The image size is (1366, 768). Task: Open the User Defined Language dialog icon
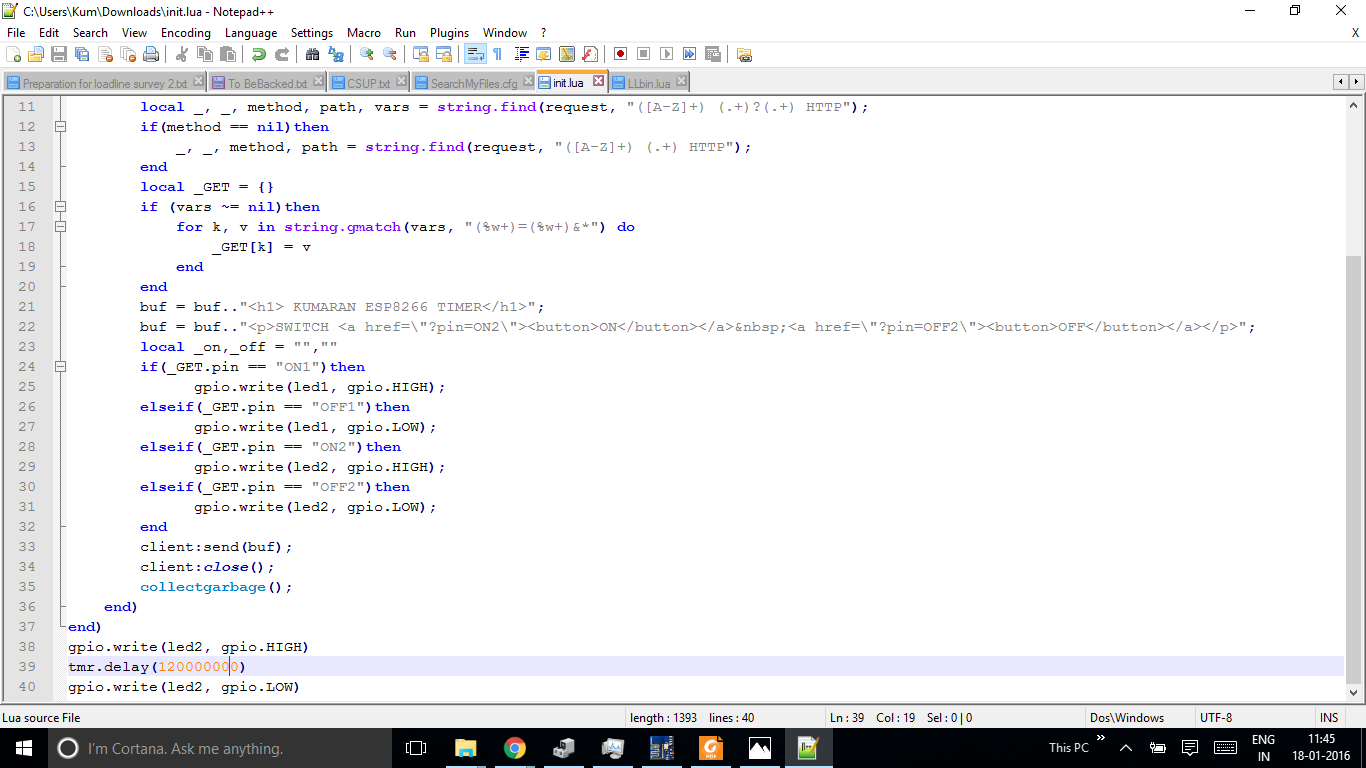click(x=544, y=54)
